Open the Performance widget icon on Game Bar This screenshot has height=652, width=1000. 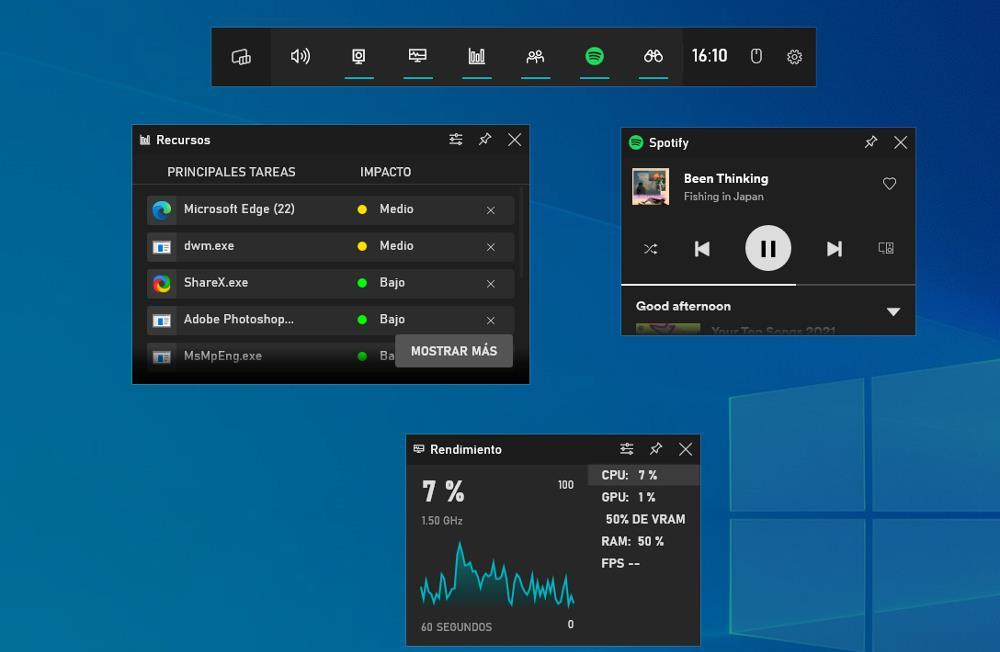pos(418,57)
